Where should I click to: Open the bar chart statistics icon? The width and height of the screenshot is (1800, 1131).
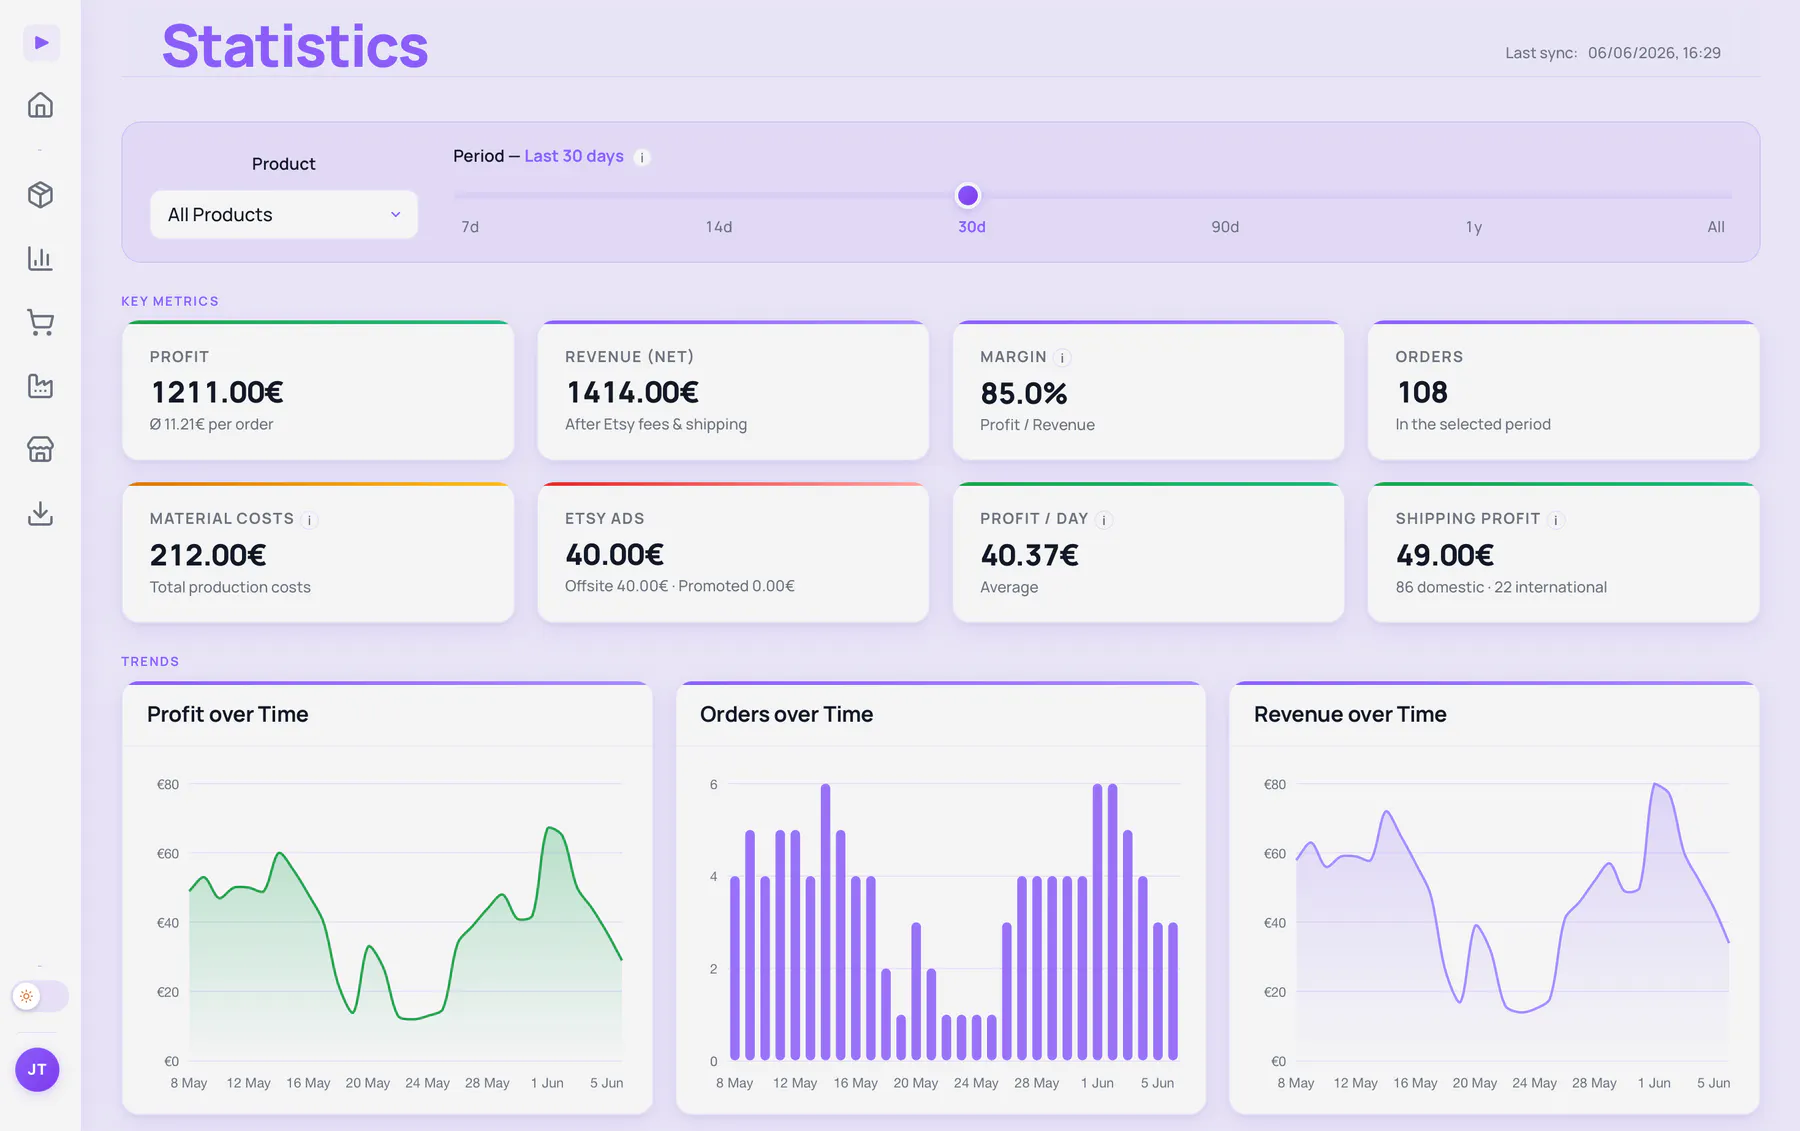pyautogui.click(x=40, y=258)
